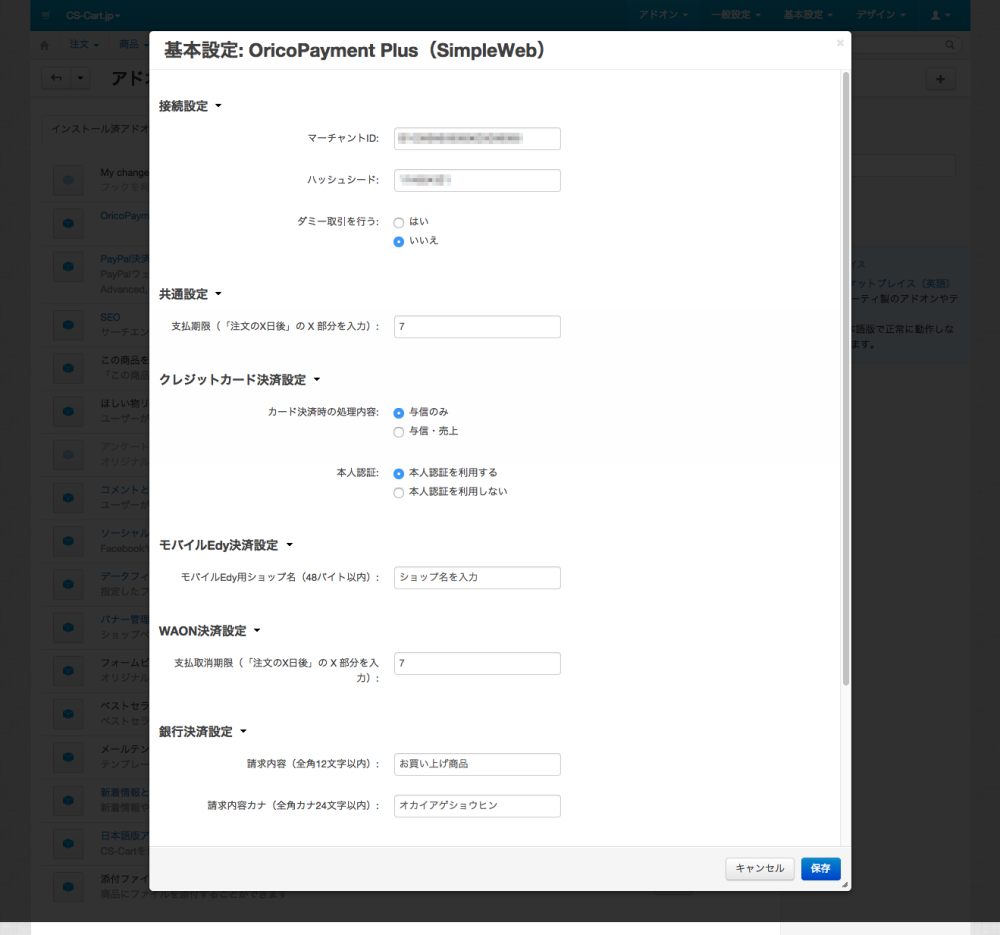The image size is (1000, 935).
Task: Choose 与信・売上 card processing option
Action: click(399, 432)
